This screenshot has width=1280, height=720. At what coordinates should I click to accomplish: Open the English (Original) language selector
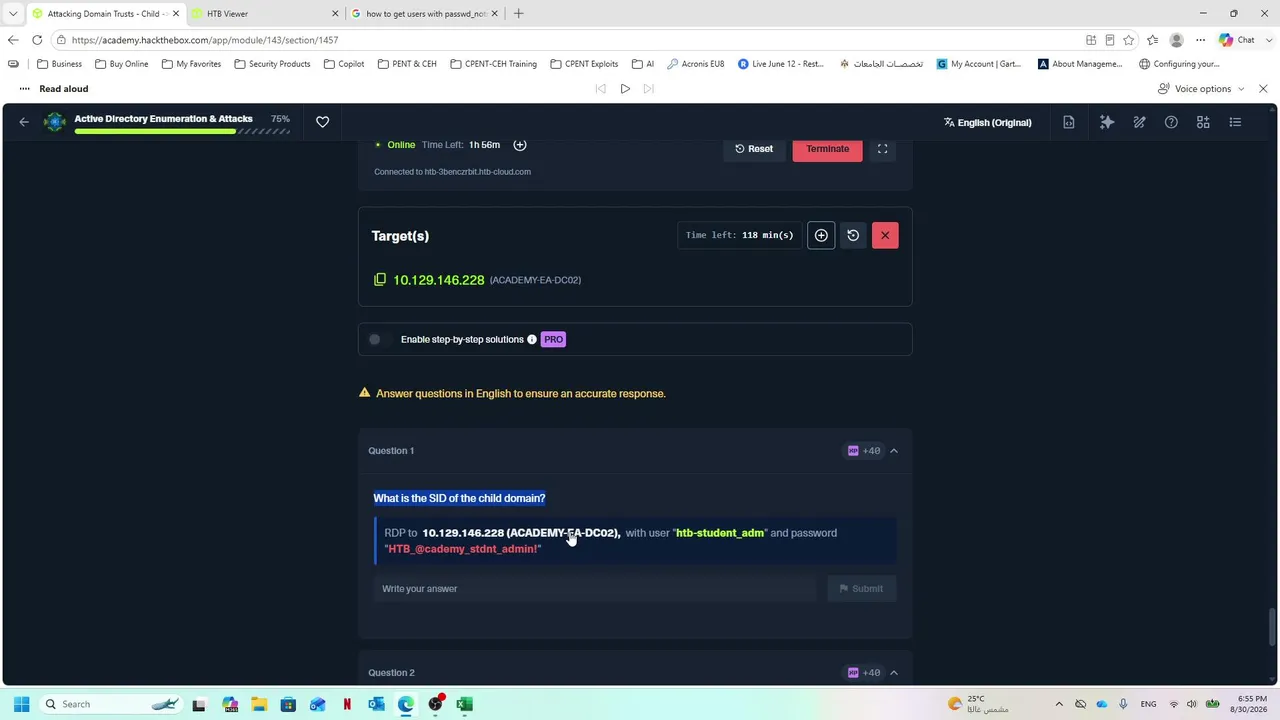[x=987, y=122]
